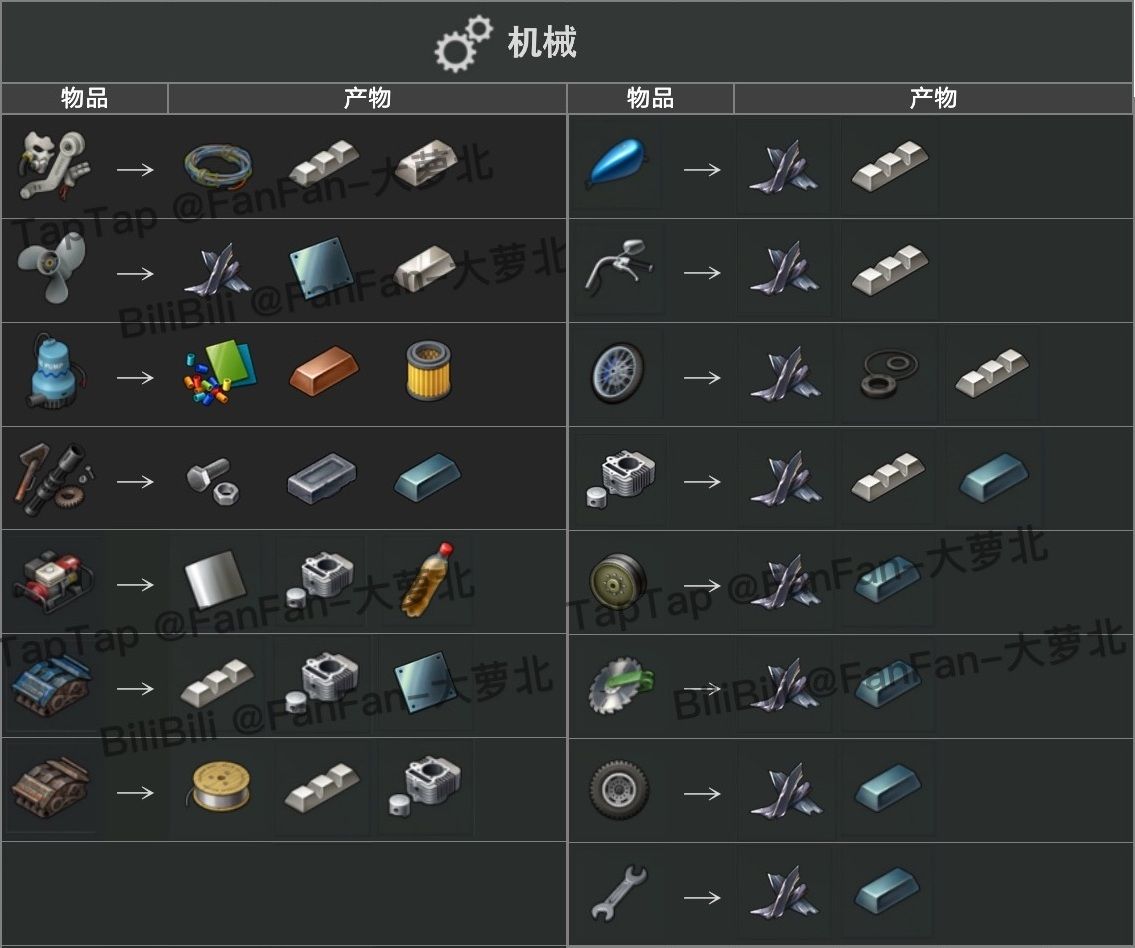Click the bolt and nut product

tap(214, 481)
